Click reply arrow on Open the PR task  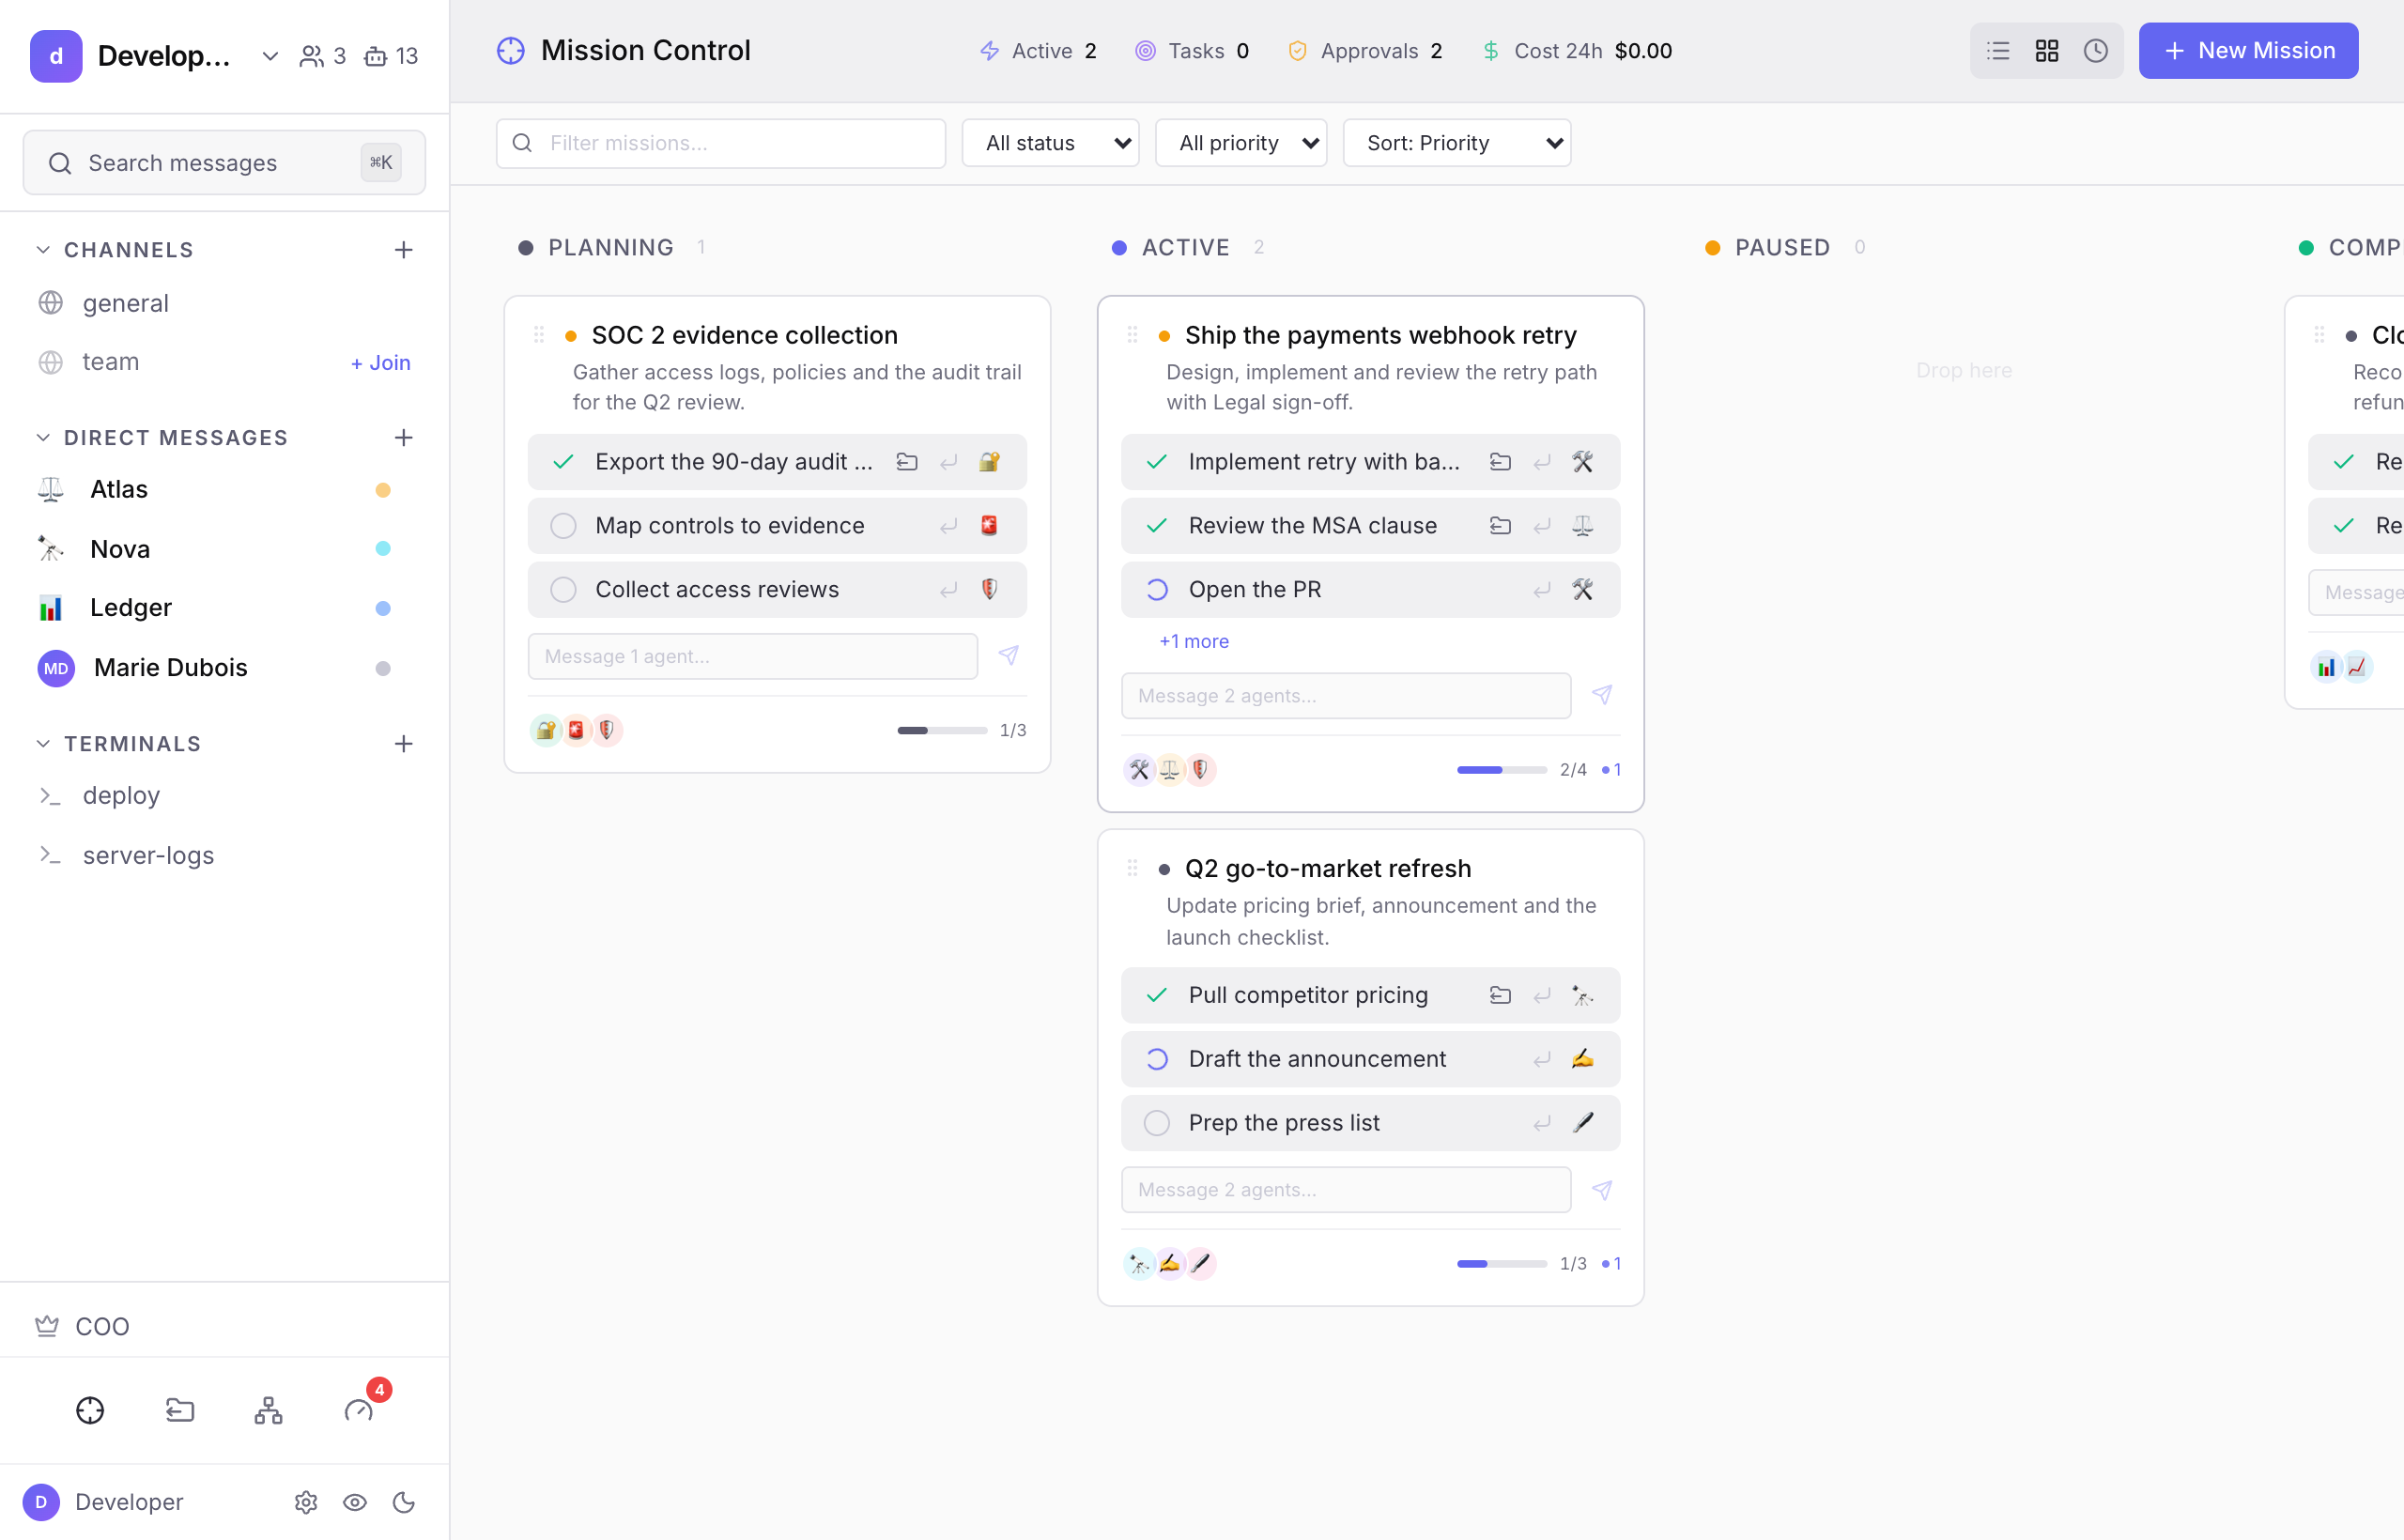coord(1542,590)
